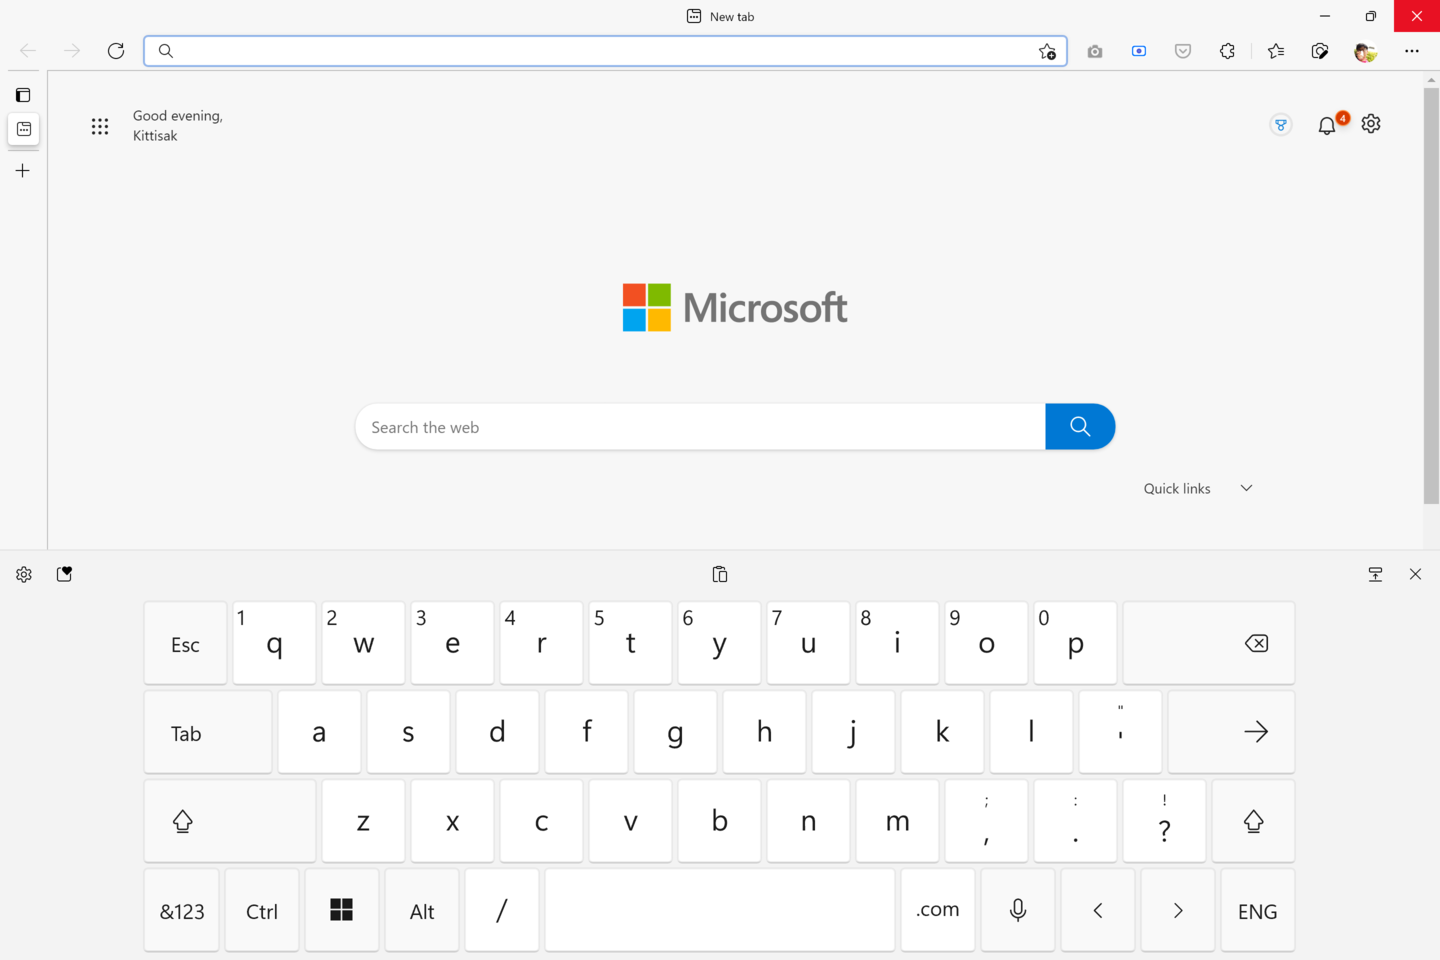Tap the right cursor arrow key
The height and width of the screenshot is (960, 1440).
tap(1178, 910)
